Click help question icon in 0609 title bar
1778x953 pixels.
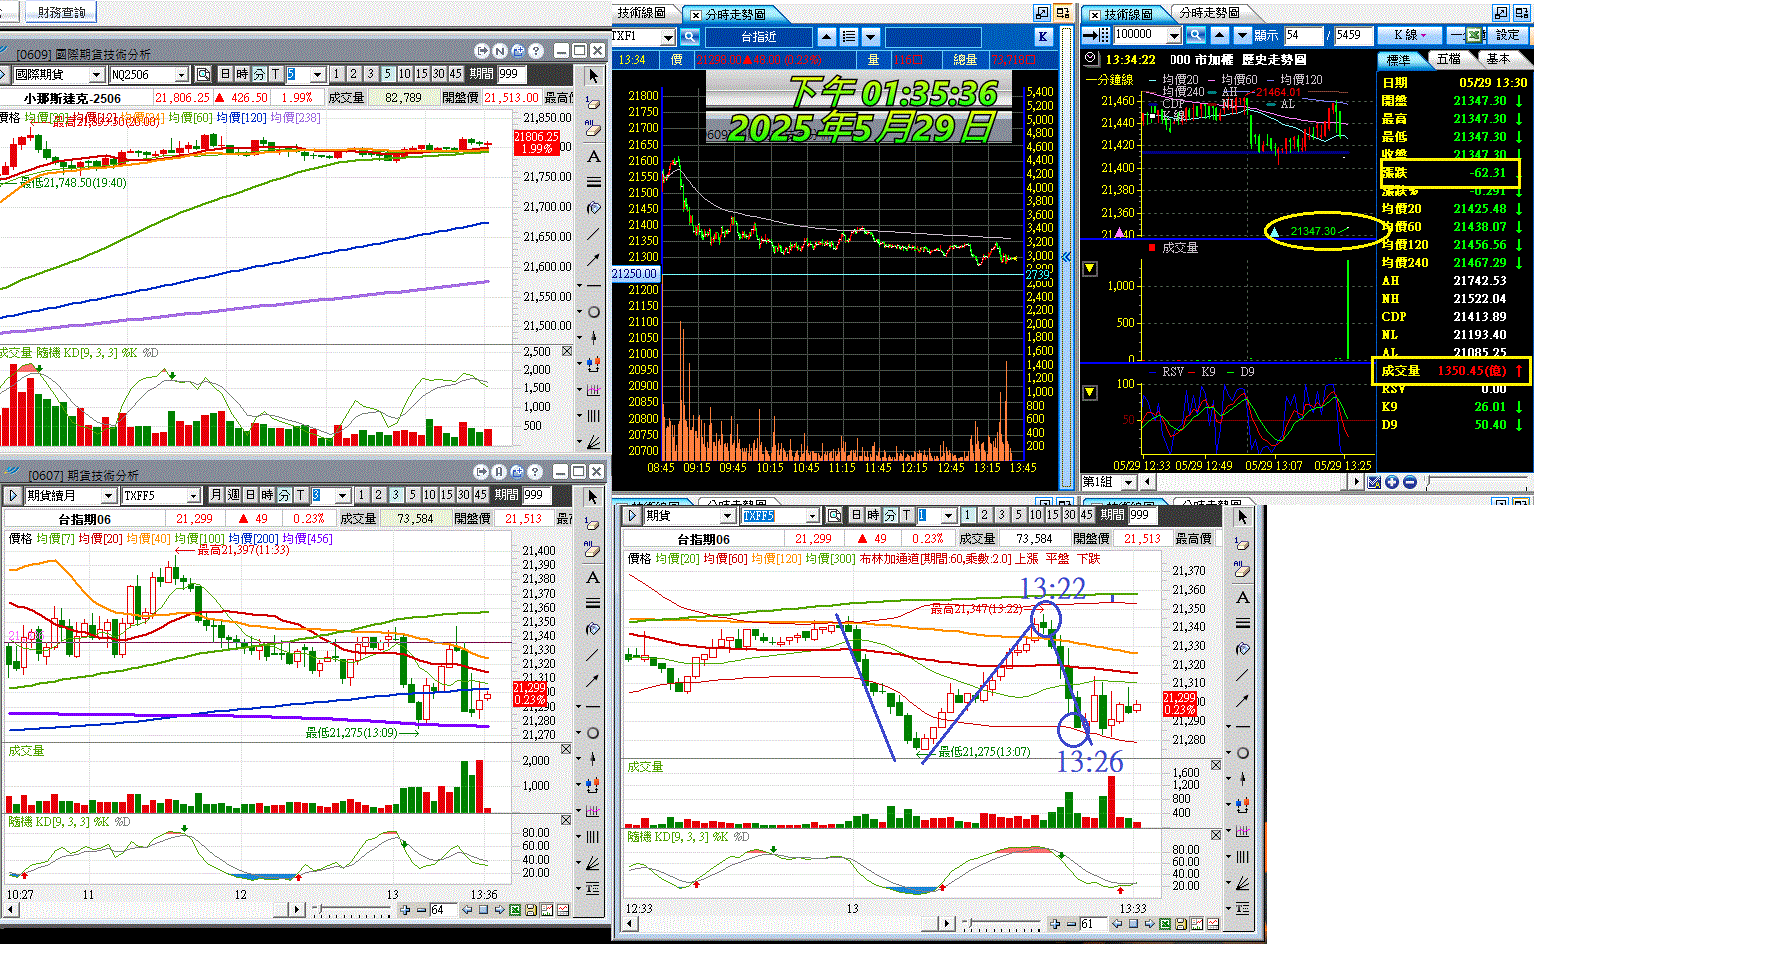536,50
